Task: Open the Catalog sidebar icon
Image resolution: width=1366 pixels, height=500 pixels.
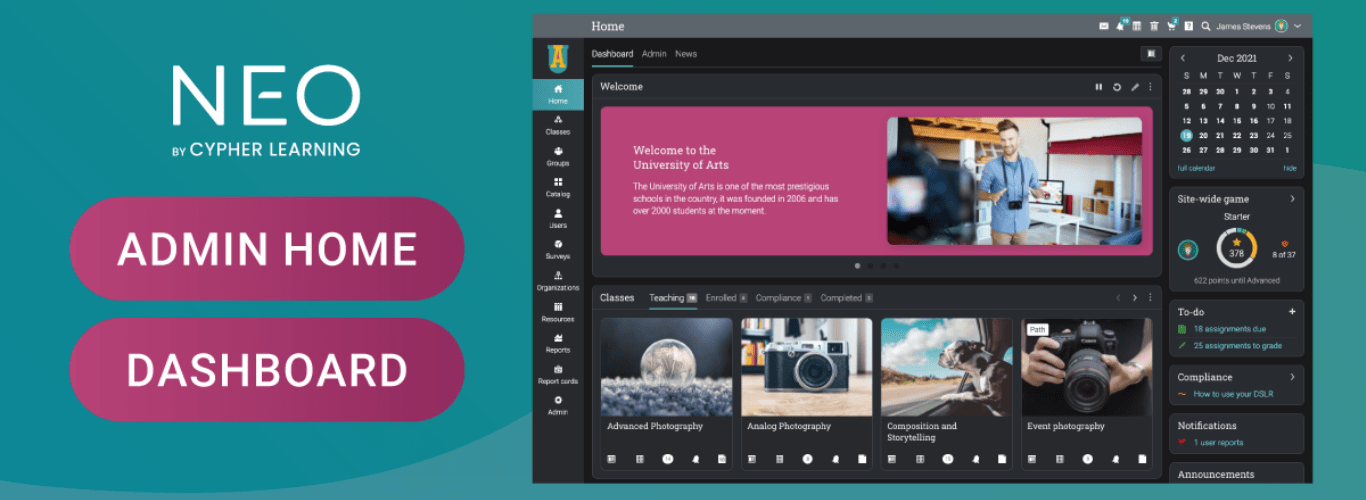Action: [558, 187]
